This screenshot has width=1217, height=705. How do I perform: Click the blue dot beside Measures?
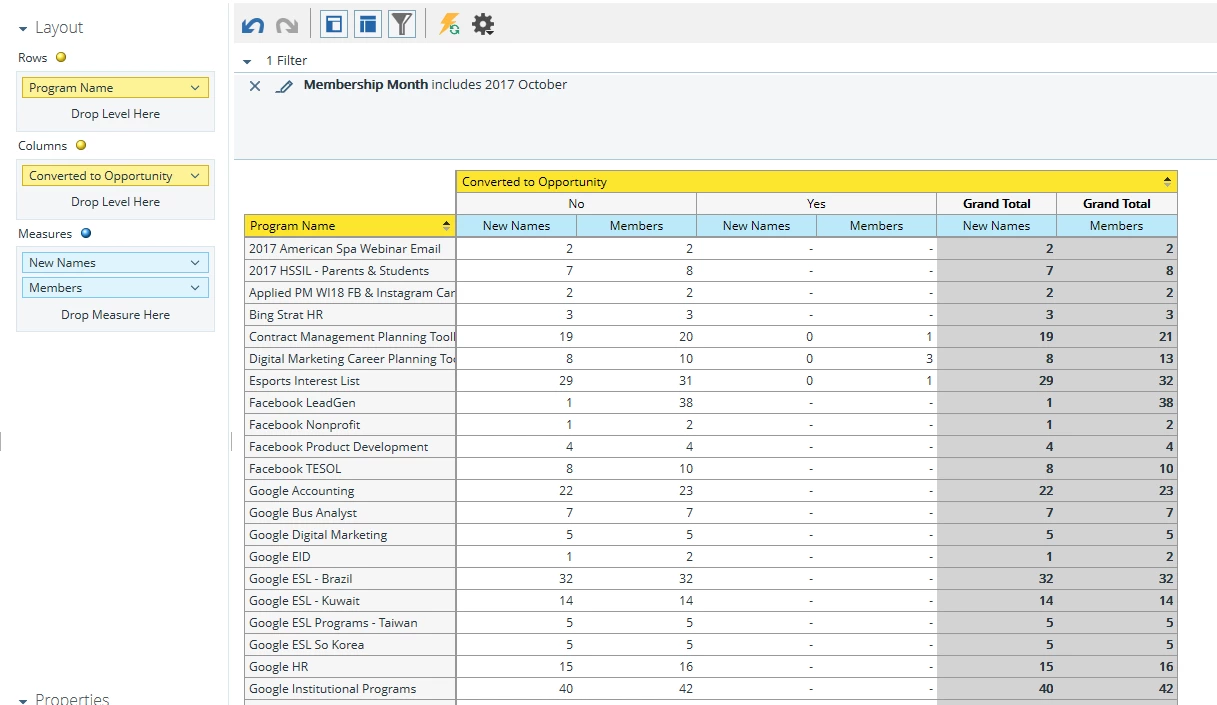86,233
